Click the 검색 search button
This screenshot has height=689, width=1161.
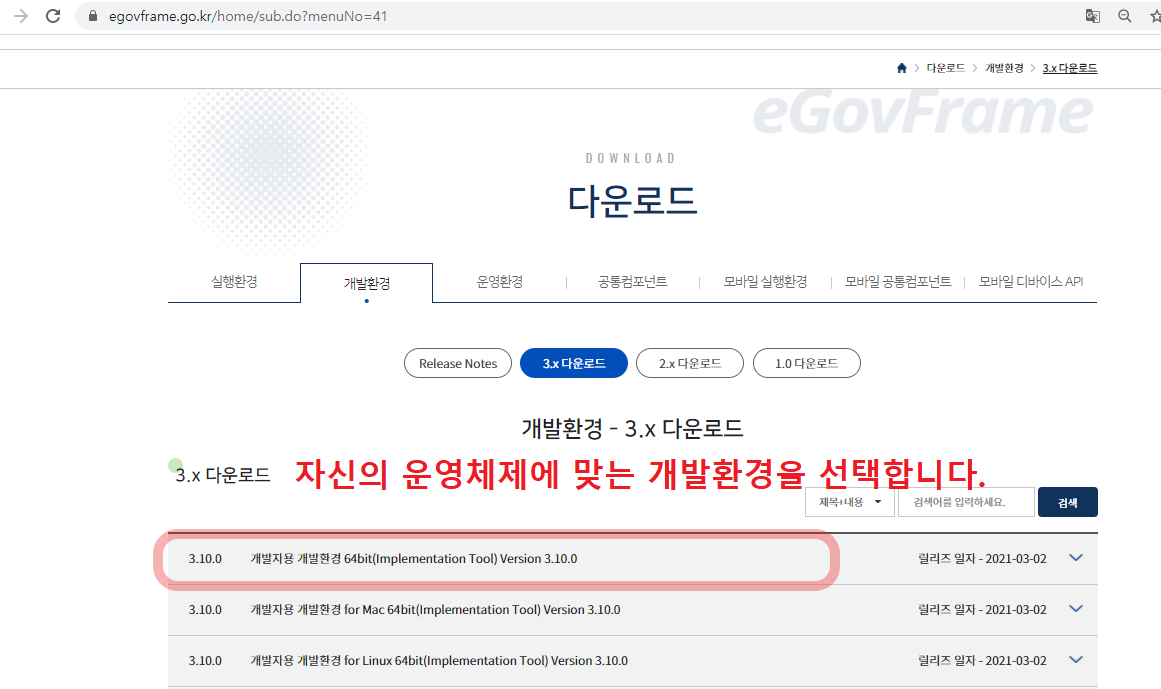coord(1068,503)
